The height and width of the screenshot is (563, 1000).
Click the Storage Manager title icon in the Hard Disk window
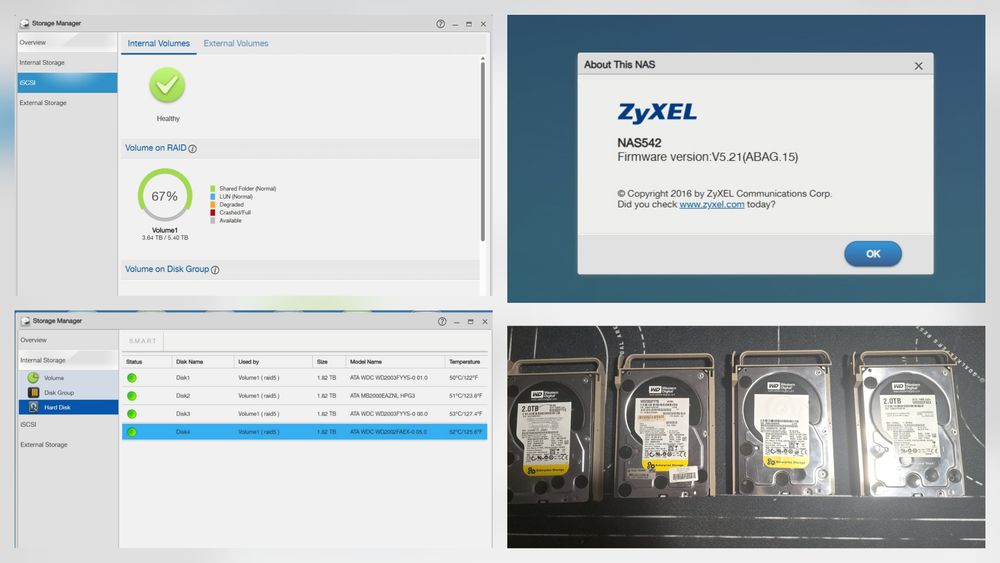coord(26,321)
